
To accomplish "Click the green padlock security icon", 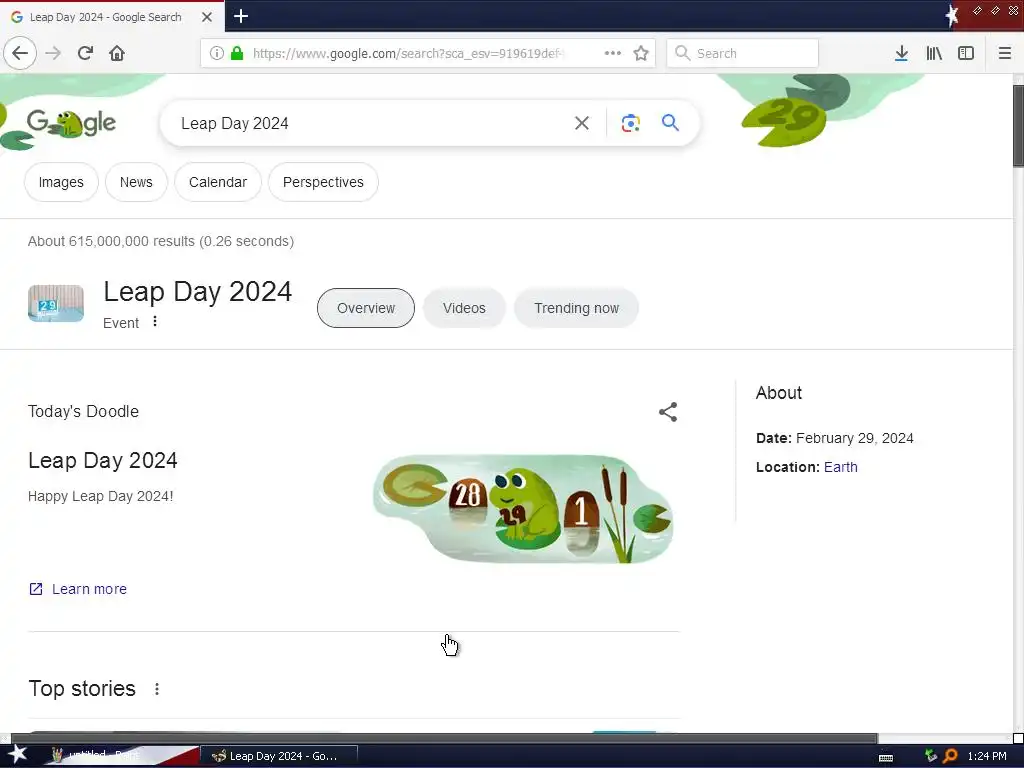I will point(237,53).
